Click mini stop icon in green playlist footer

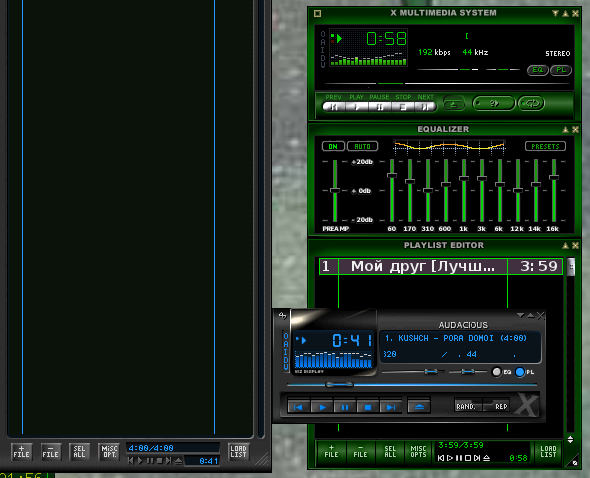click(x=468, y=458)
